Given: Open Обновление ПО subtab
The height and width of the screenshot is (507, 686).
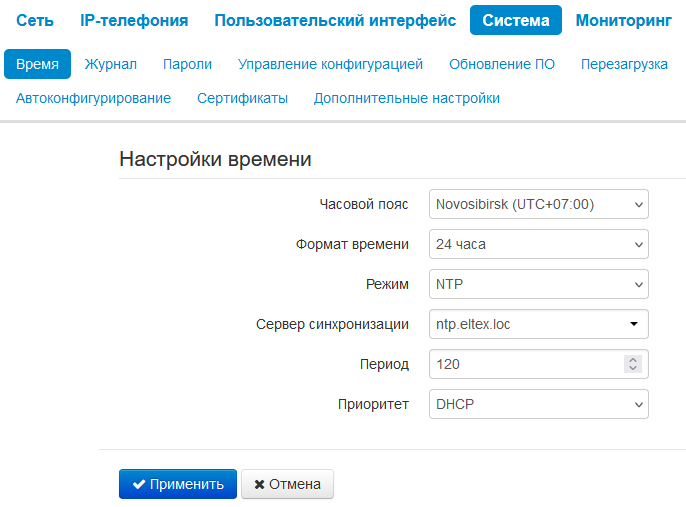Looking at the screenshot, I should coord(502,64).
